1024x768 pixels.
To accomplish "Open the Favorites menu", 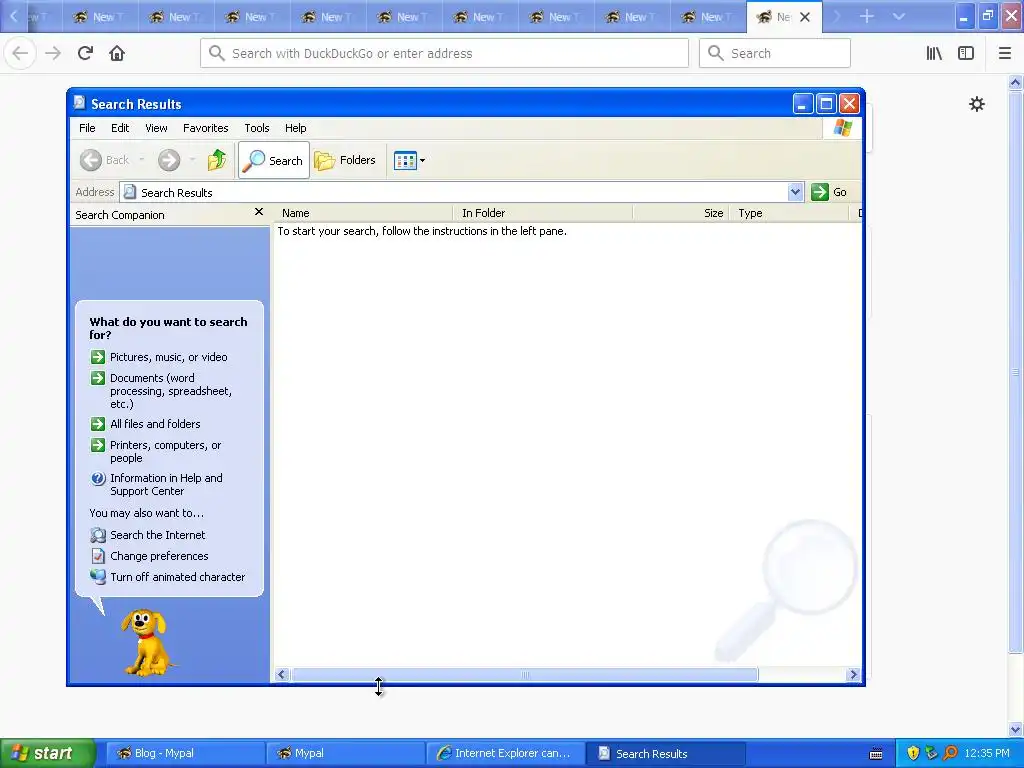I will tap(206, 128).
